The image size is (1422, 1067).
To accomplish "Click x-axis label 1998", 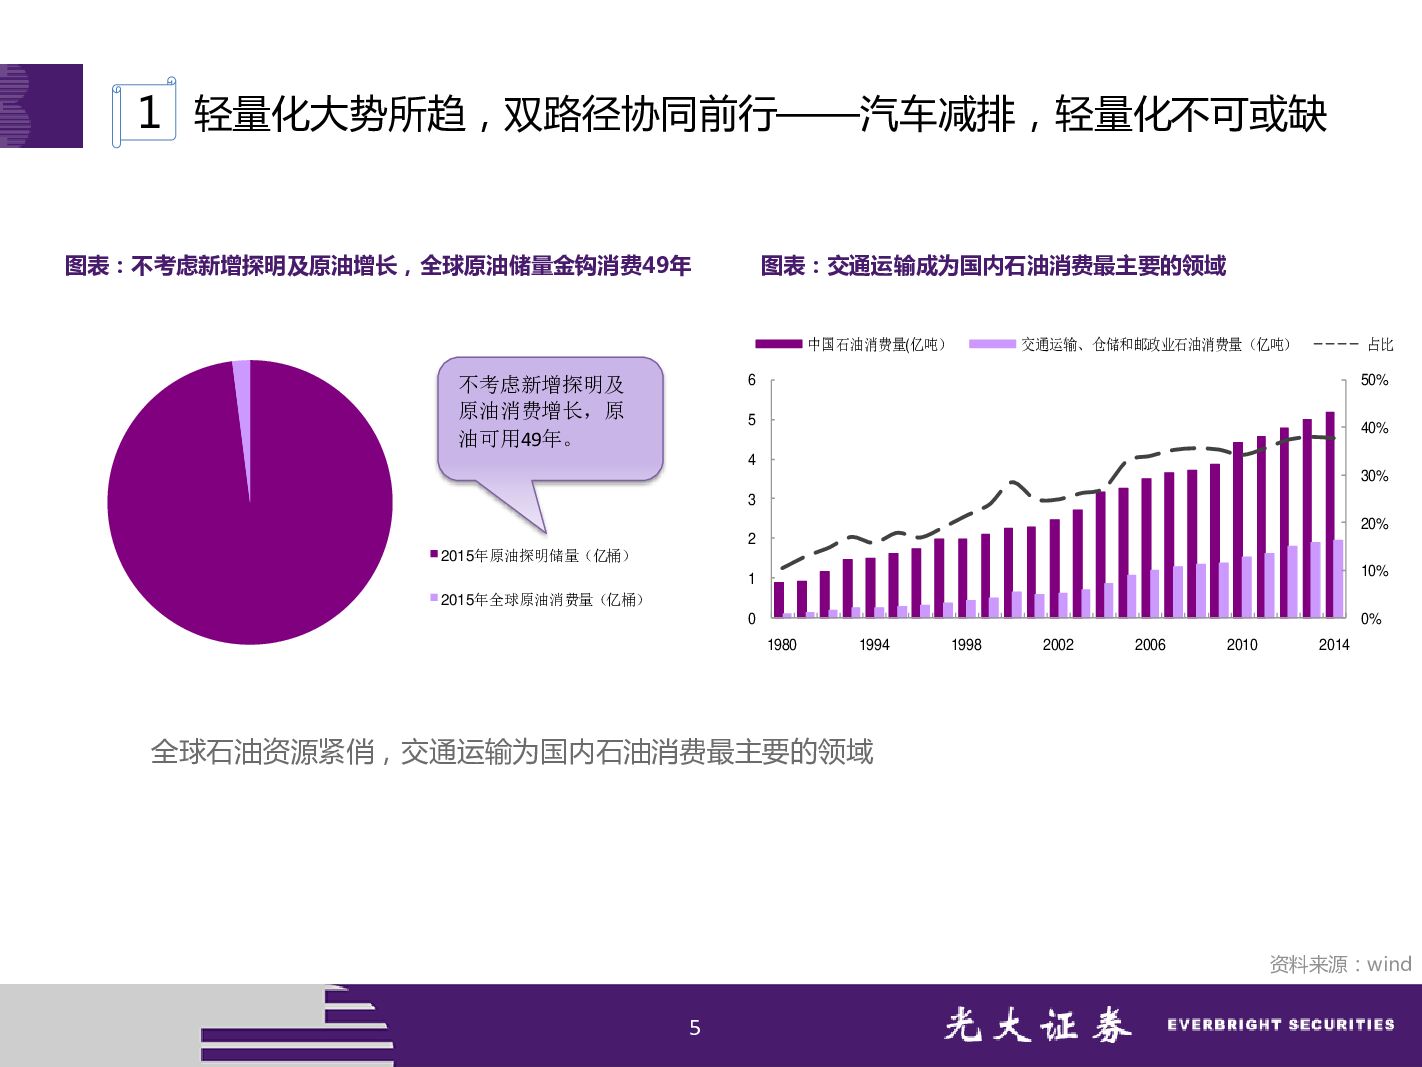I will tap(966, 645).
